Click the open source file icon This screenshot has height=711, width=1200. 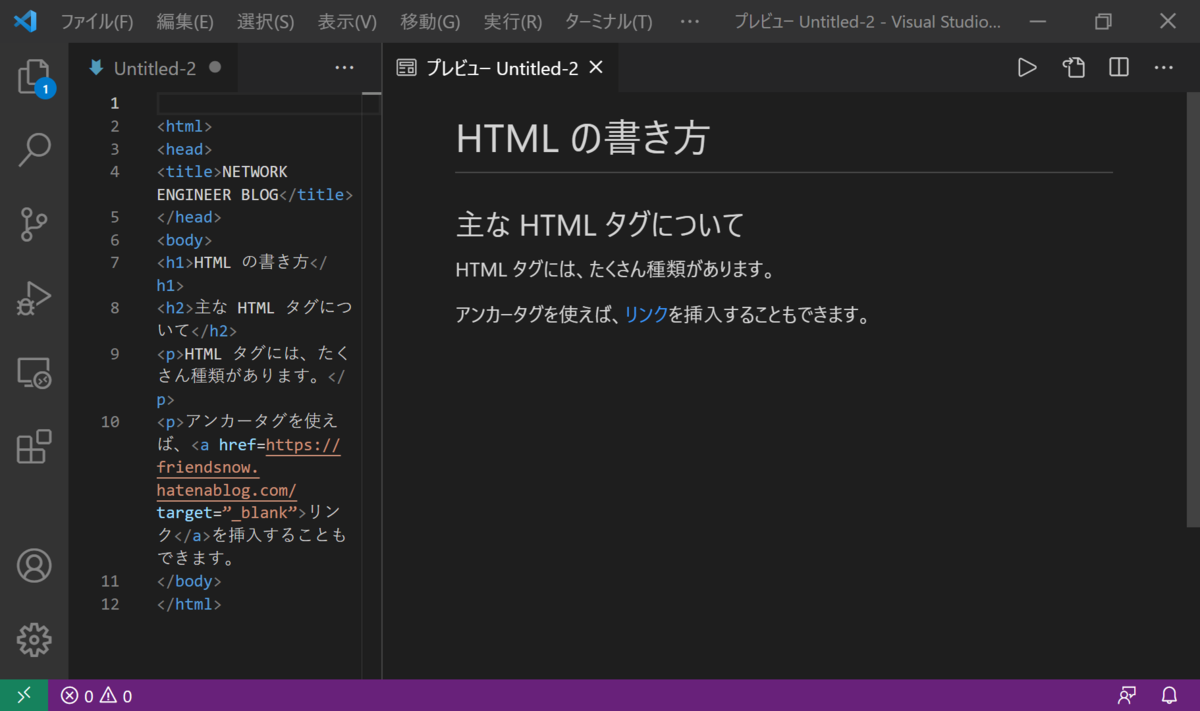click(x=1073, y=68)
